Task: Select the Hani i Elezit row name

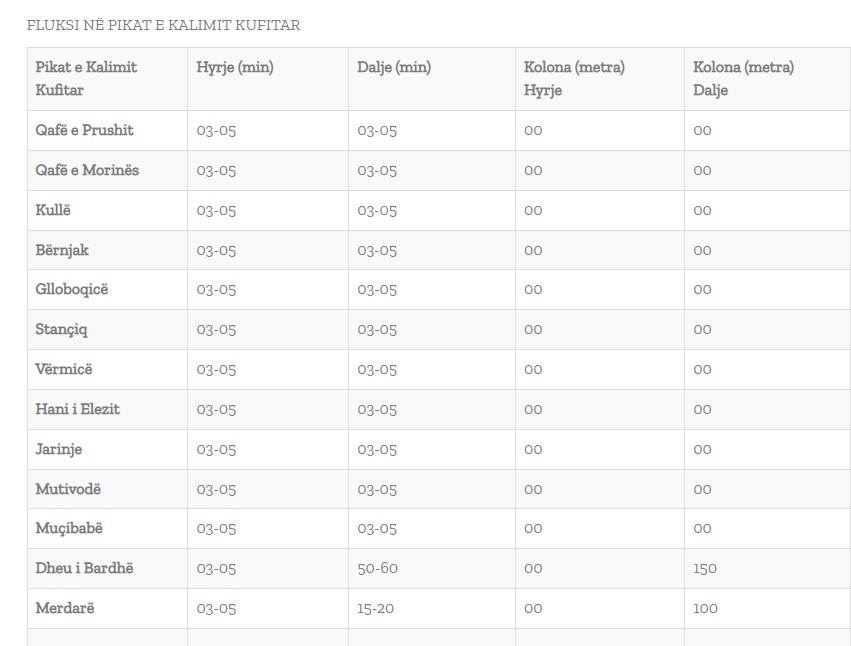Action: [78, 409]
